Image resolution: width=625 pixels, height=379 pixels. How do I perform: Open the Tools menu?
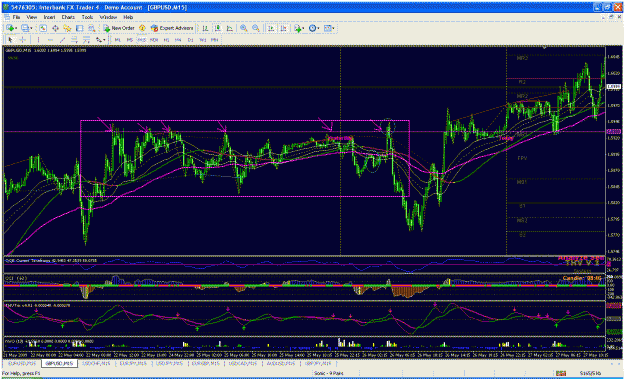87,18
